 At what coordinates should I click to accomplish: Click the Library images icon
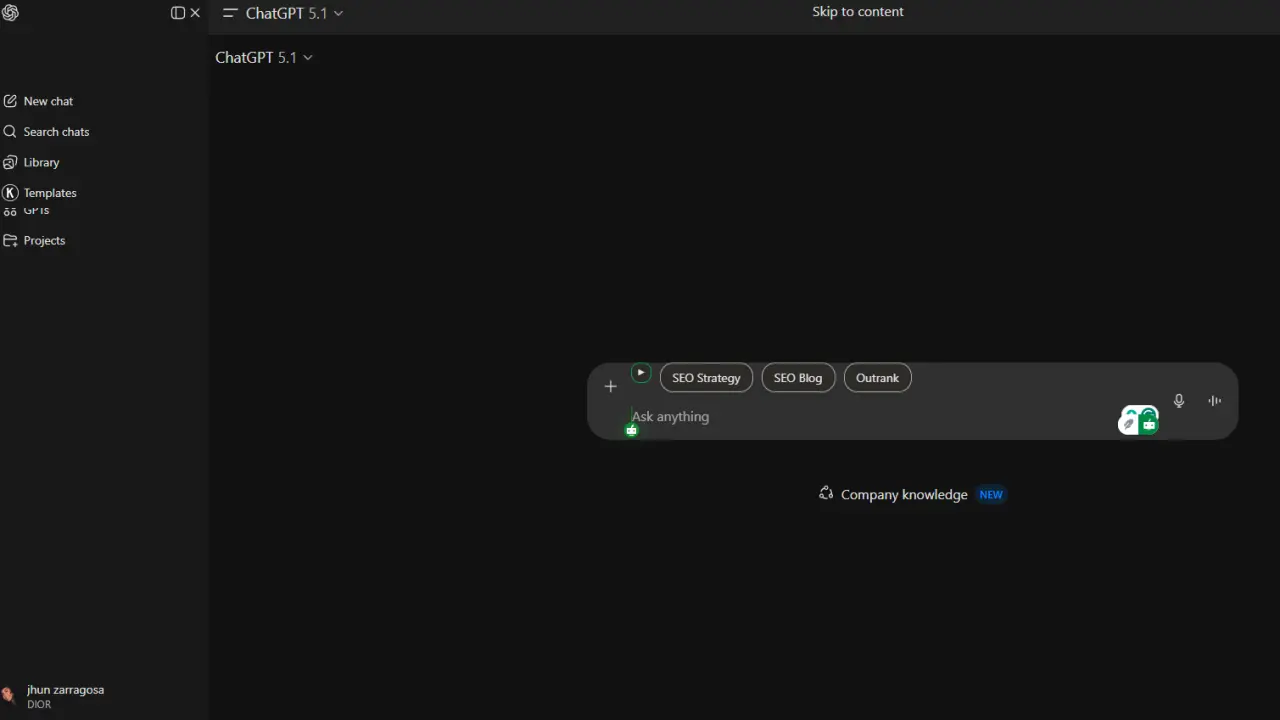pos(10,162)
